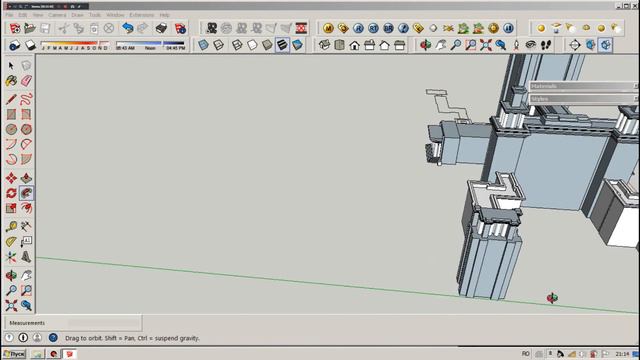640x360 pixels.
Task: Click the V-Ray 'BR' batch render icon
Action: click(388, 28)
